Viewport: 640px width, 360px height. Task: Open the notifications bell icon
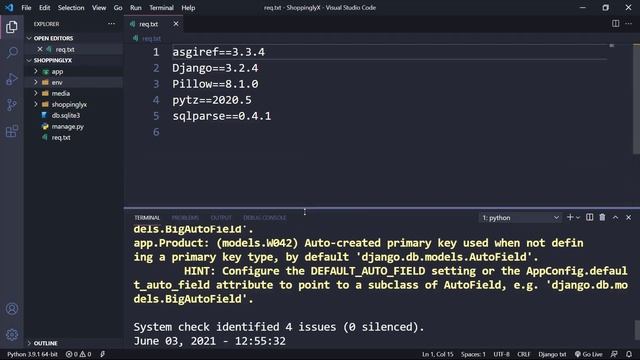point(629,354)
